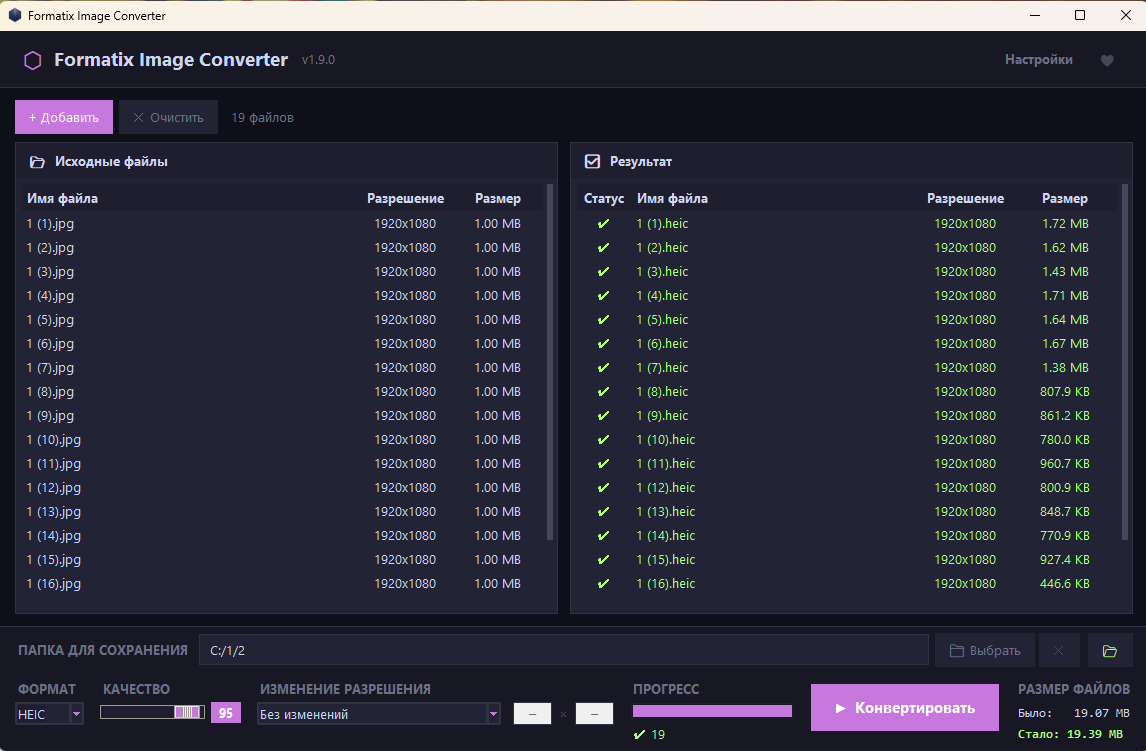Click the heart icon next to Настройки
The width and height of the screenshot is (1146, 751).
point(1107,61)
